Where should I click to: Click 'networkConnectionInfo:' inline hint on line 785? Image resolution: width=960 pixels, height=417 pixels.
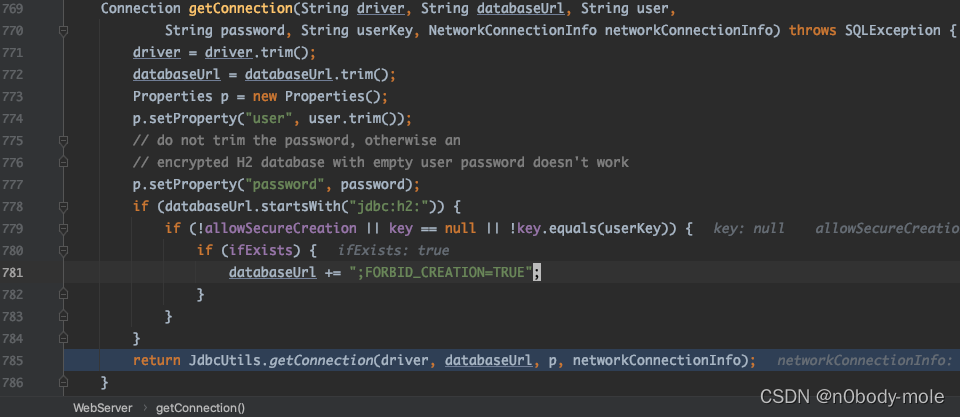(x=864, y=361)
